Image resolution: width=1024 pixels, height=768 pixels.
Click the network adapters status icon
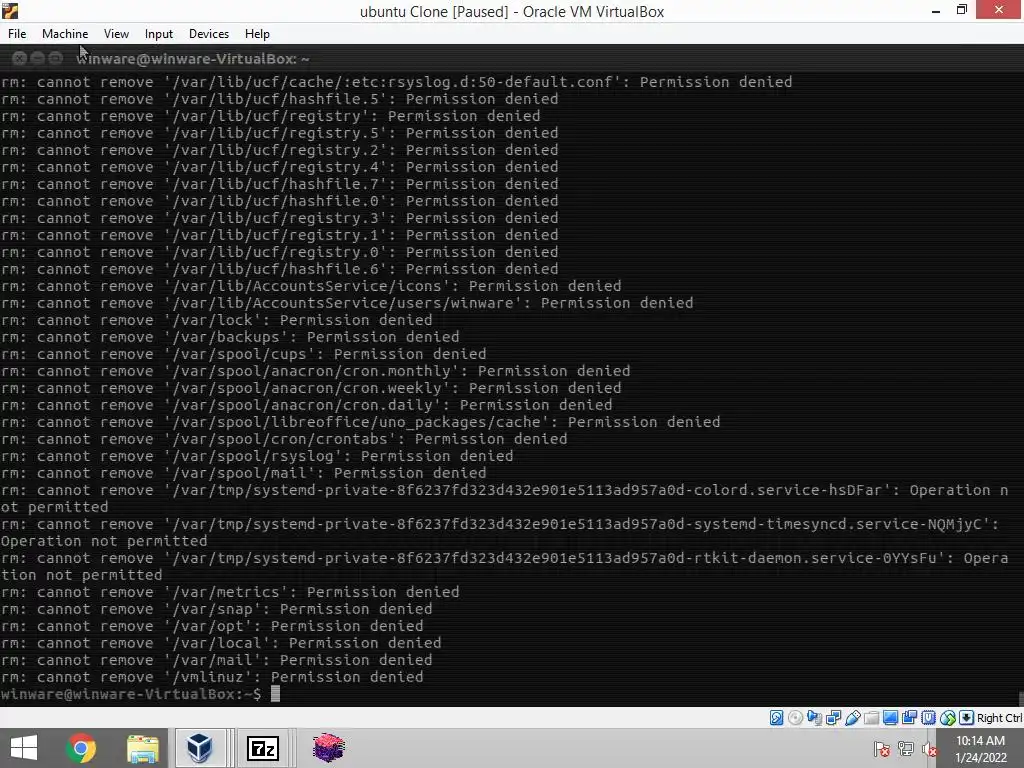(833, 718)
